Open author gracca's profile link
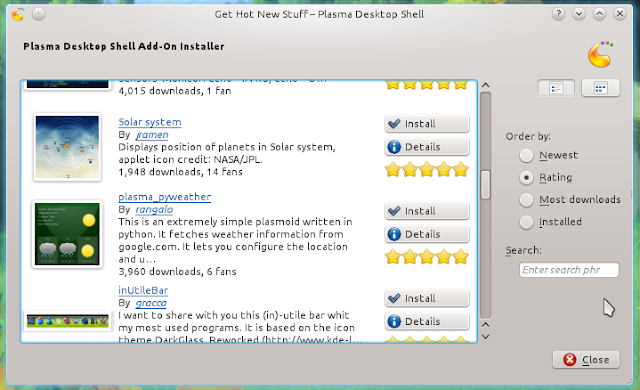 tap(151, 303)
